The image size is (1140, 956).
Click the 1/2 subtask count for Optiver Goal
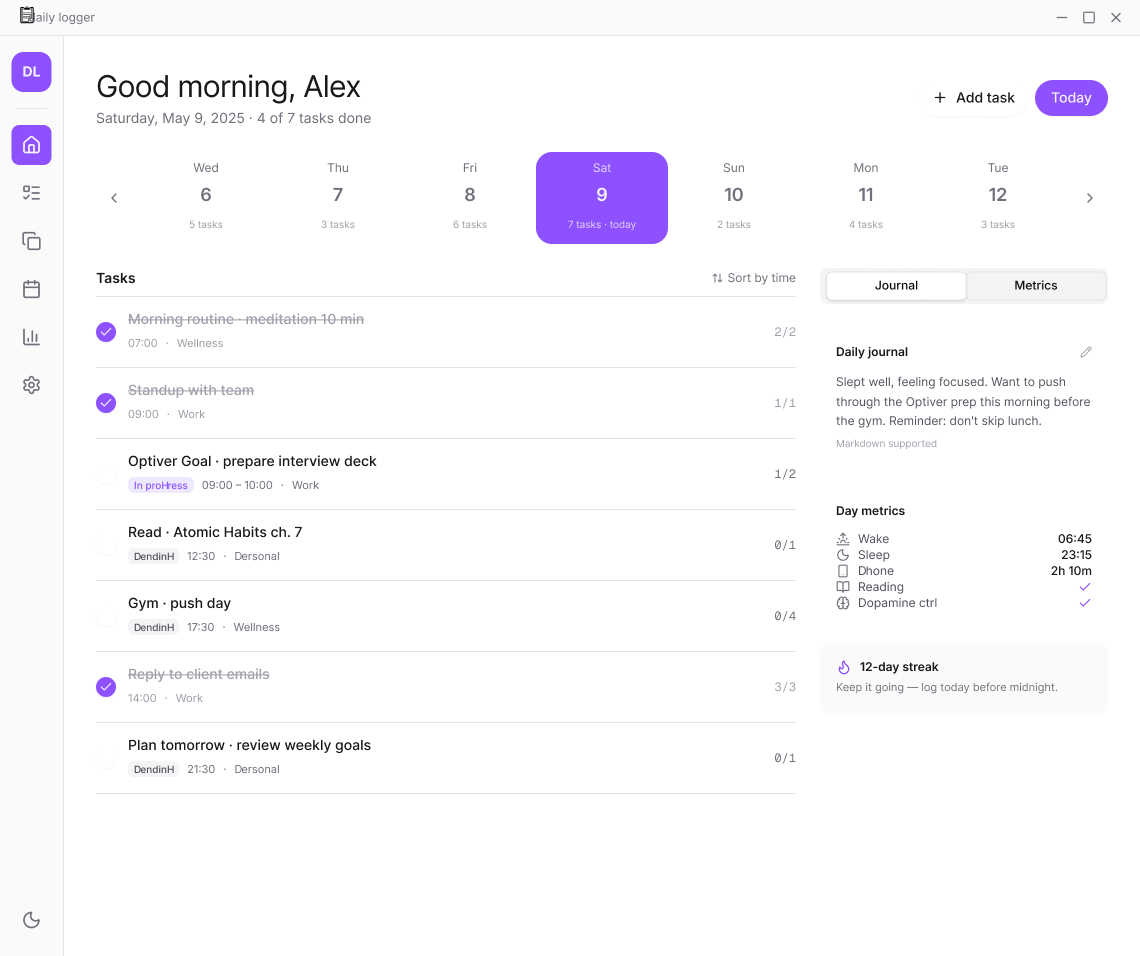tap(784, 474)
